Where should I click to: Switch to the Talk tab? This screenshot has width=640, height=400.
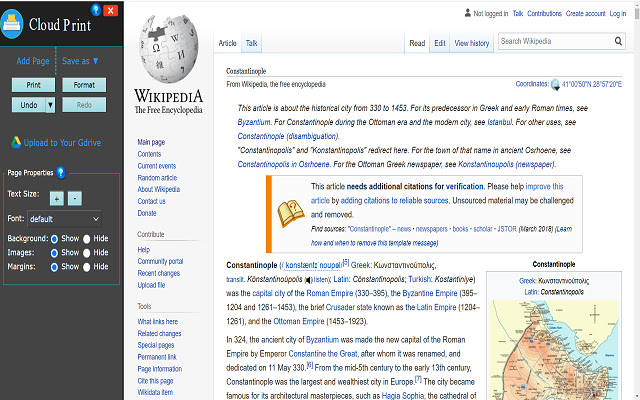[x=251, y=43]
